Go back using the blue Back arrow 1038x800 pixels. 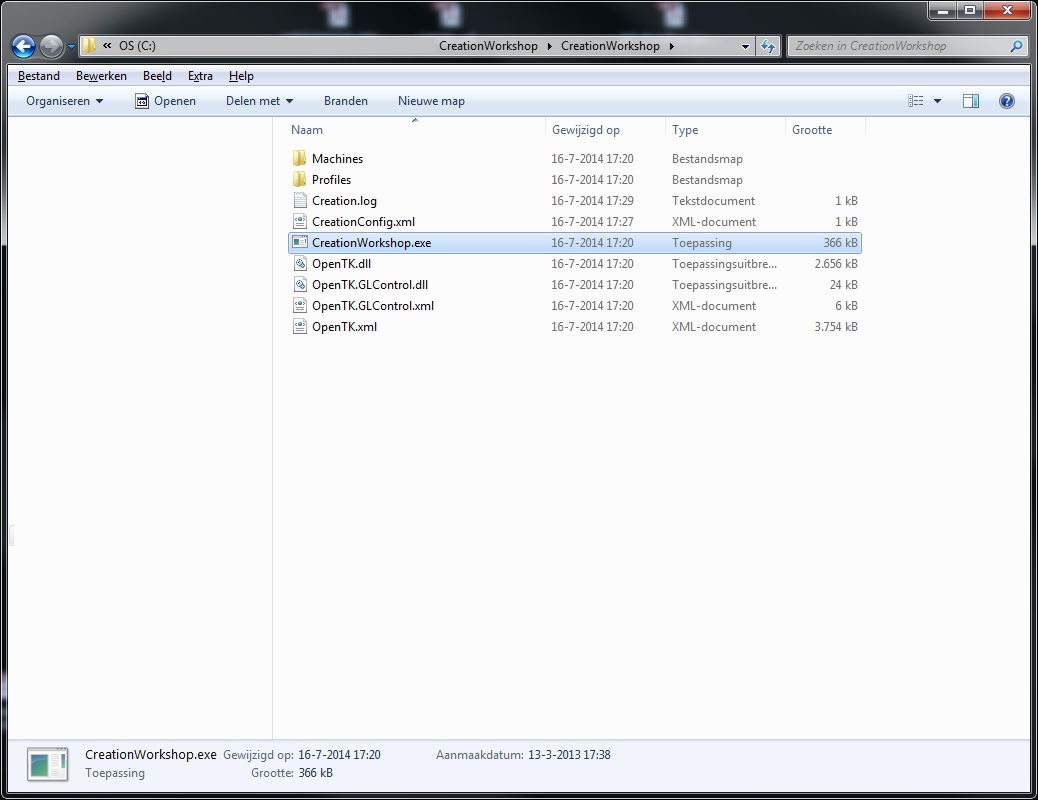(x=24, y=46)
